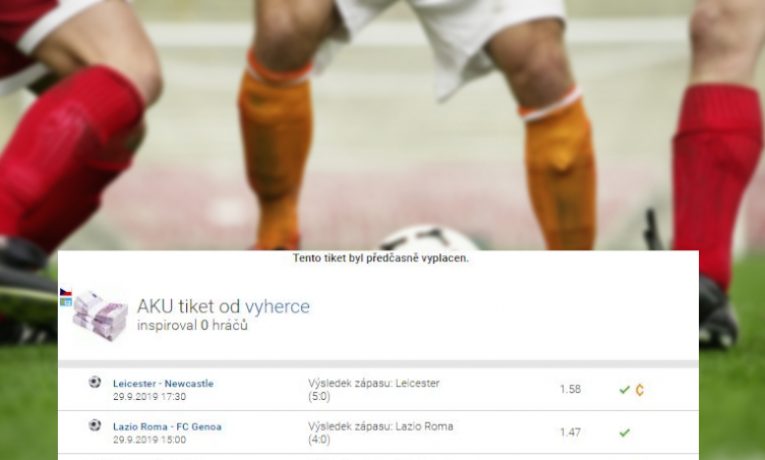Viewport: 765px width, 460px height.
Task: Click the Výsledek zápasu: Leicester bet text
Action: (374, 383)
